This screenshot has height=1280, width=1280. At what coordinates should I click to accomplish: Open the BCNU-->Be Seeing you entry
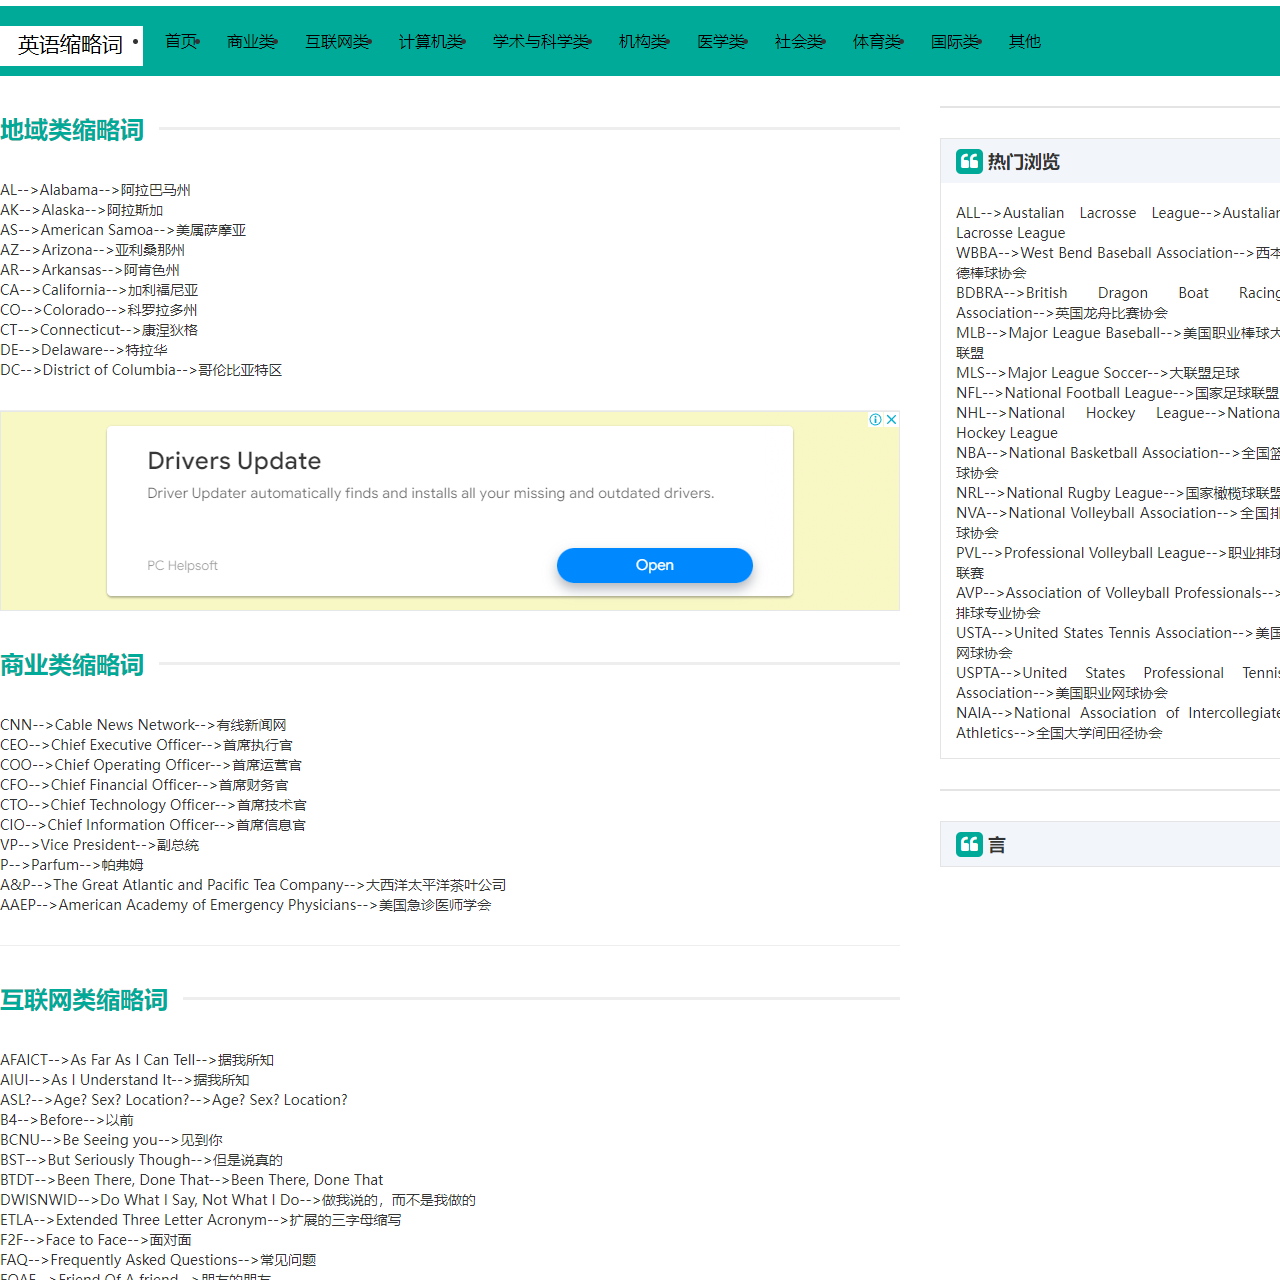[x=111, y=1140]
